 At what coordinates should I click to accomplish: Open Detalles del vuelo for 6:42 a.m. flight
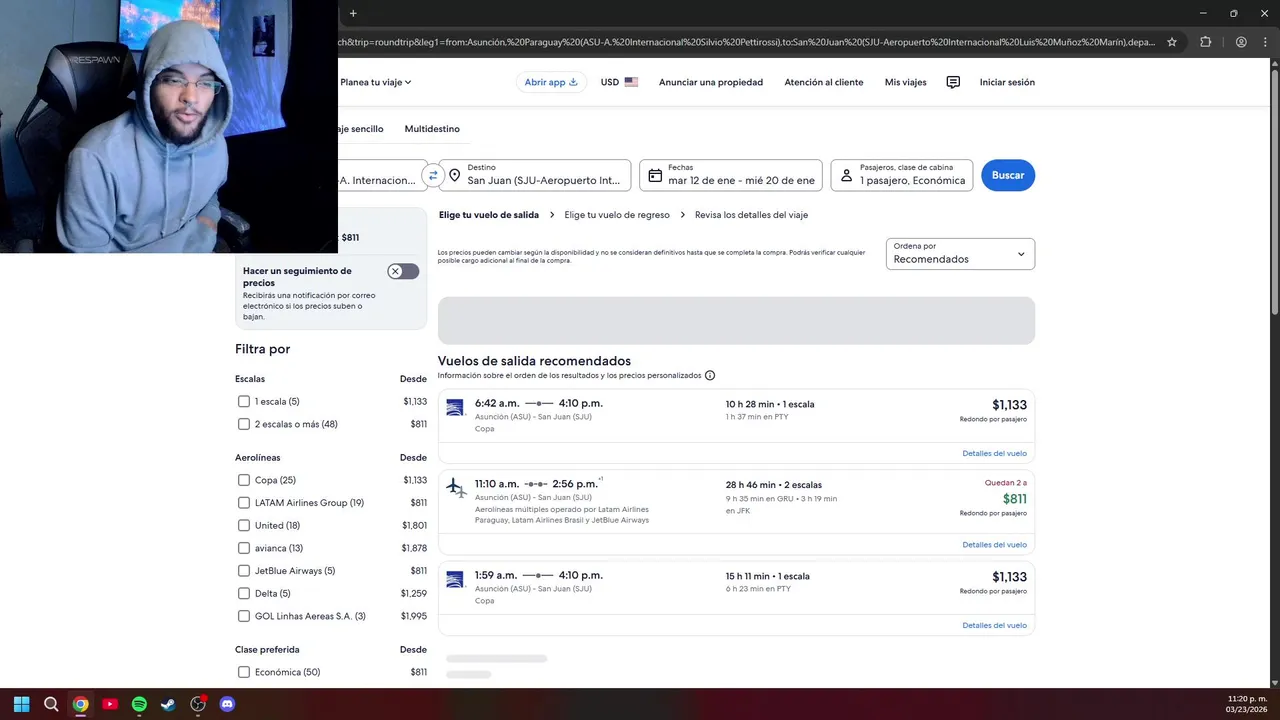pyautogui.click(x=994, y=453)
